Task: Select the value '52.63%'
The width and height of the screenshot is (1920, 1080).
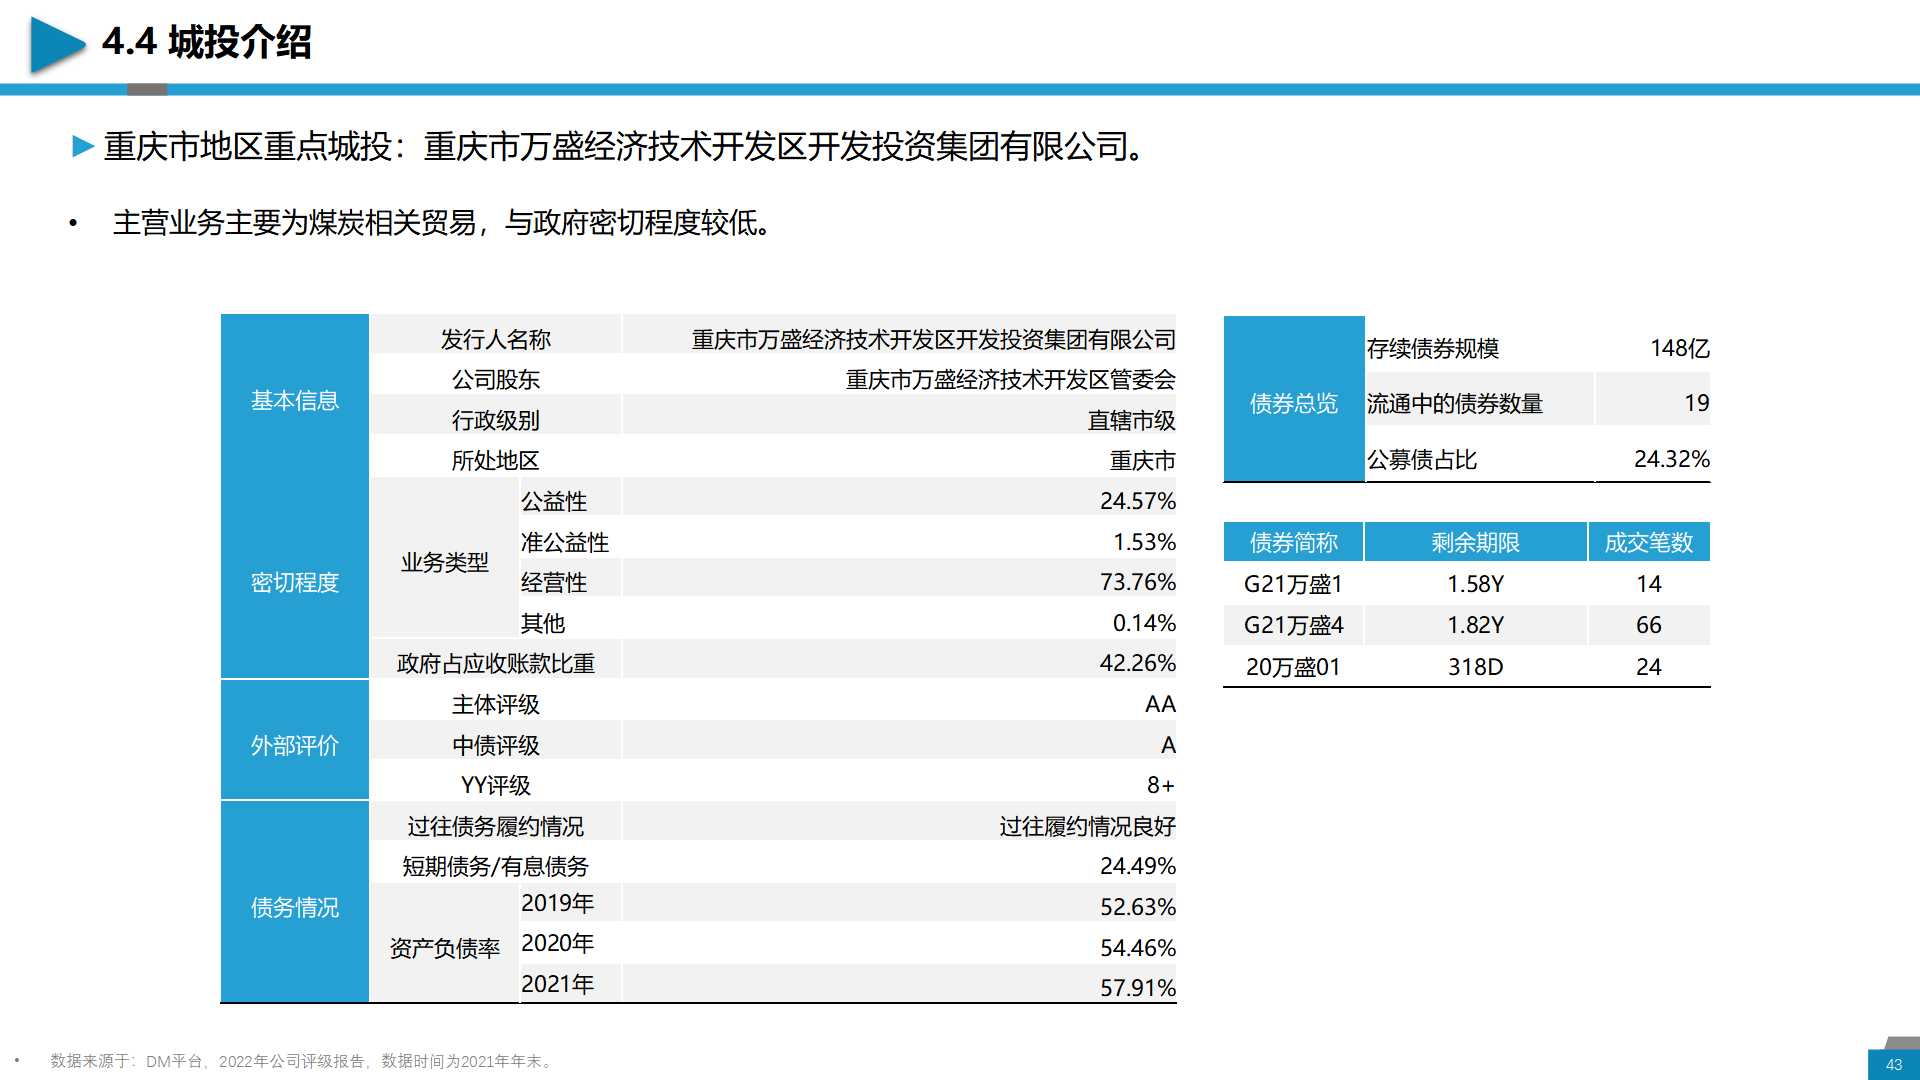Action: (1138, 907)
